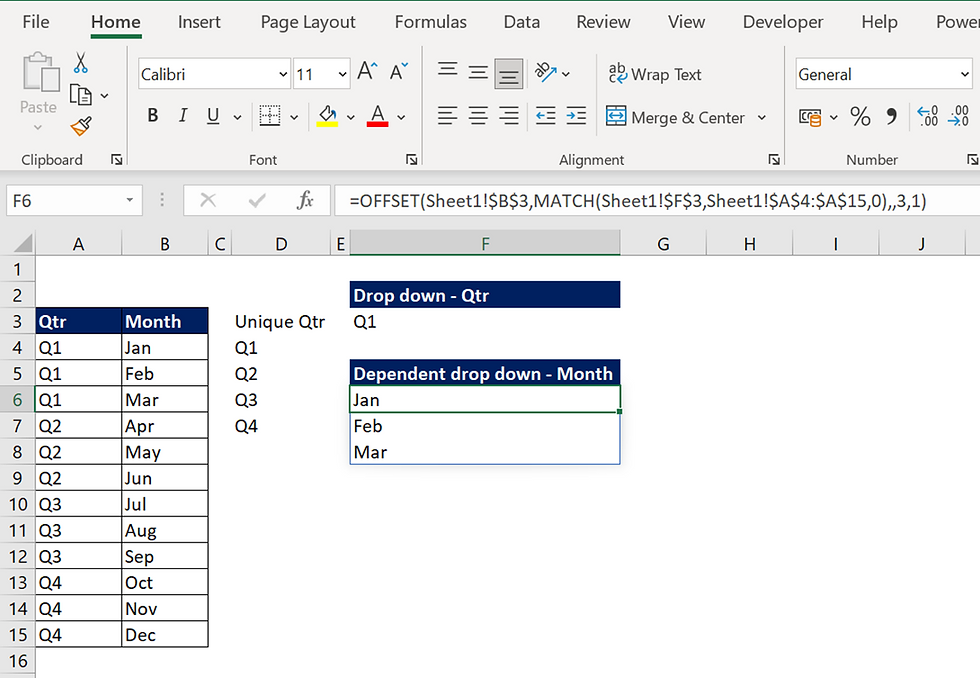980x678 pixels.
Task: Click the Cut scissors icon
Action: [x=80, y=63]
